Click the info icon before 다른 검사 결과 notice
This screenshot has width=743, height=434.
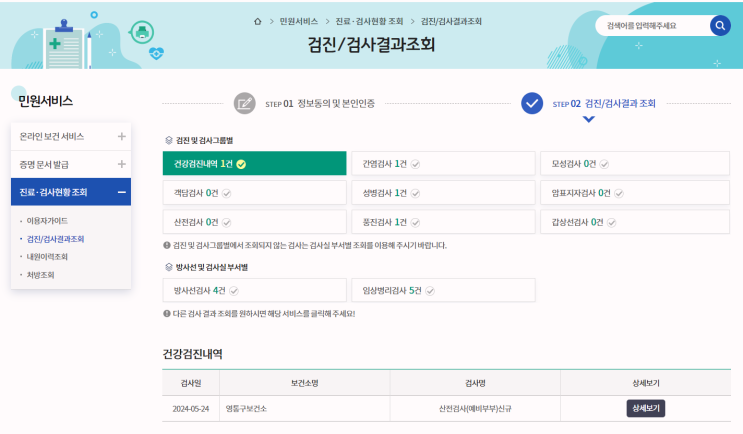click(x=167, y=314)
